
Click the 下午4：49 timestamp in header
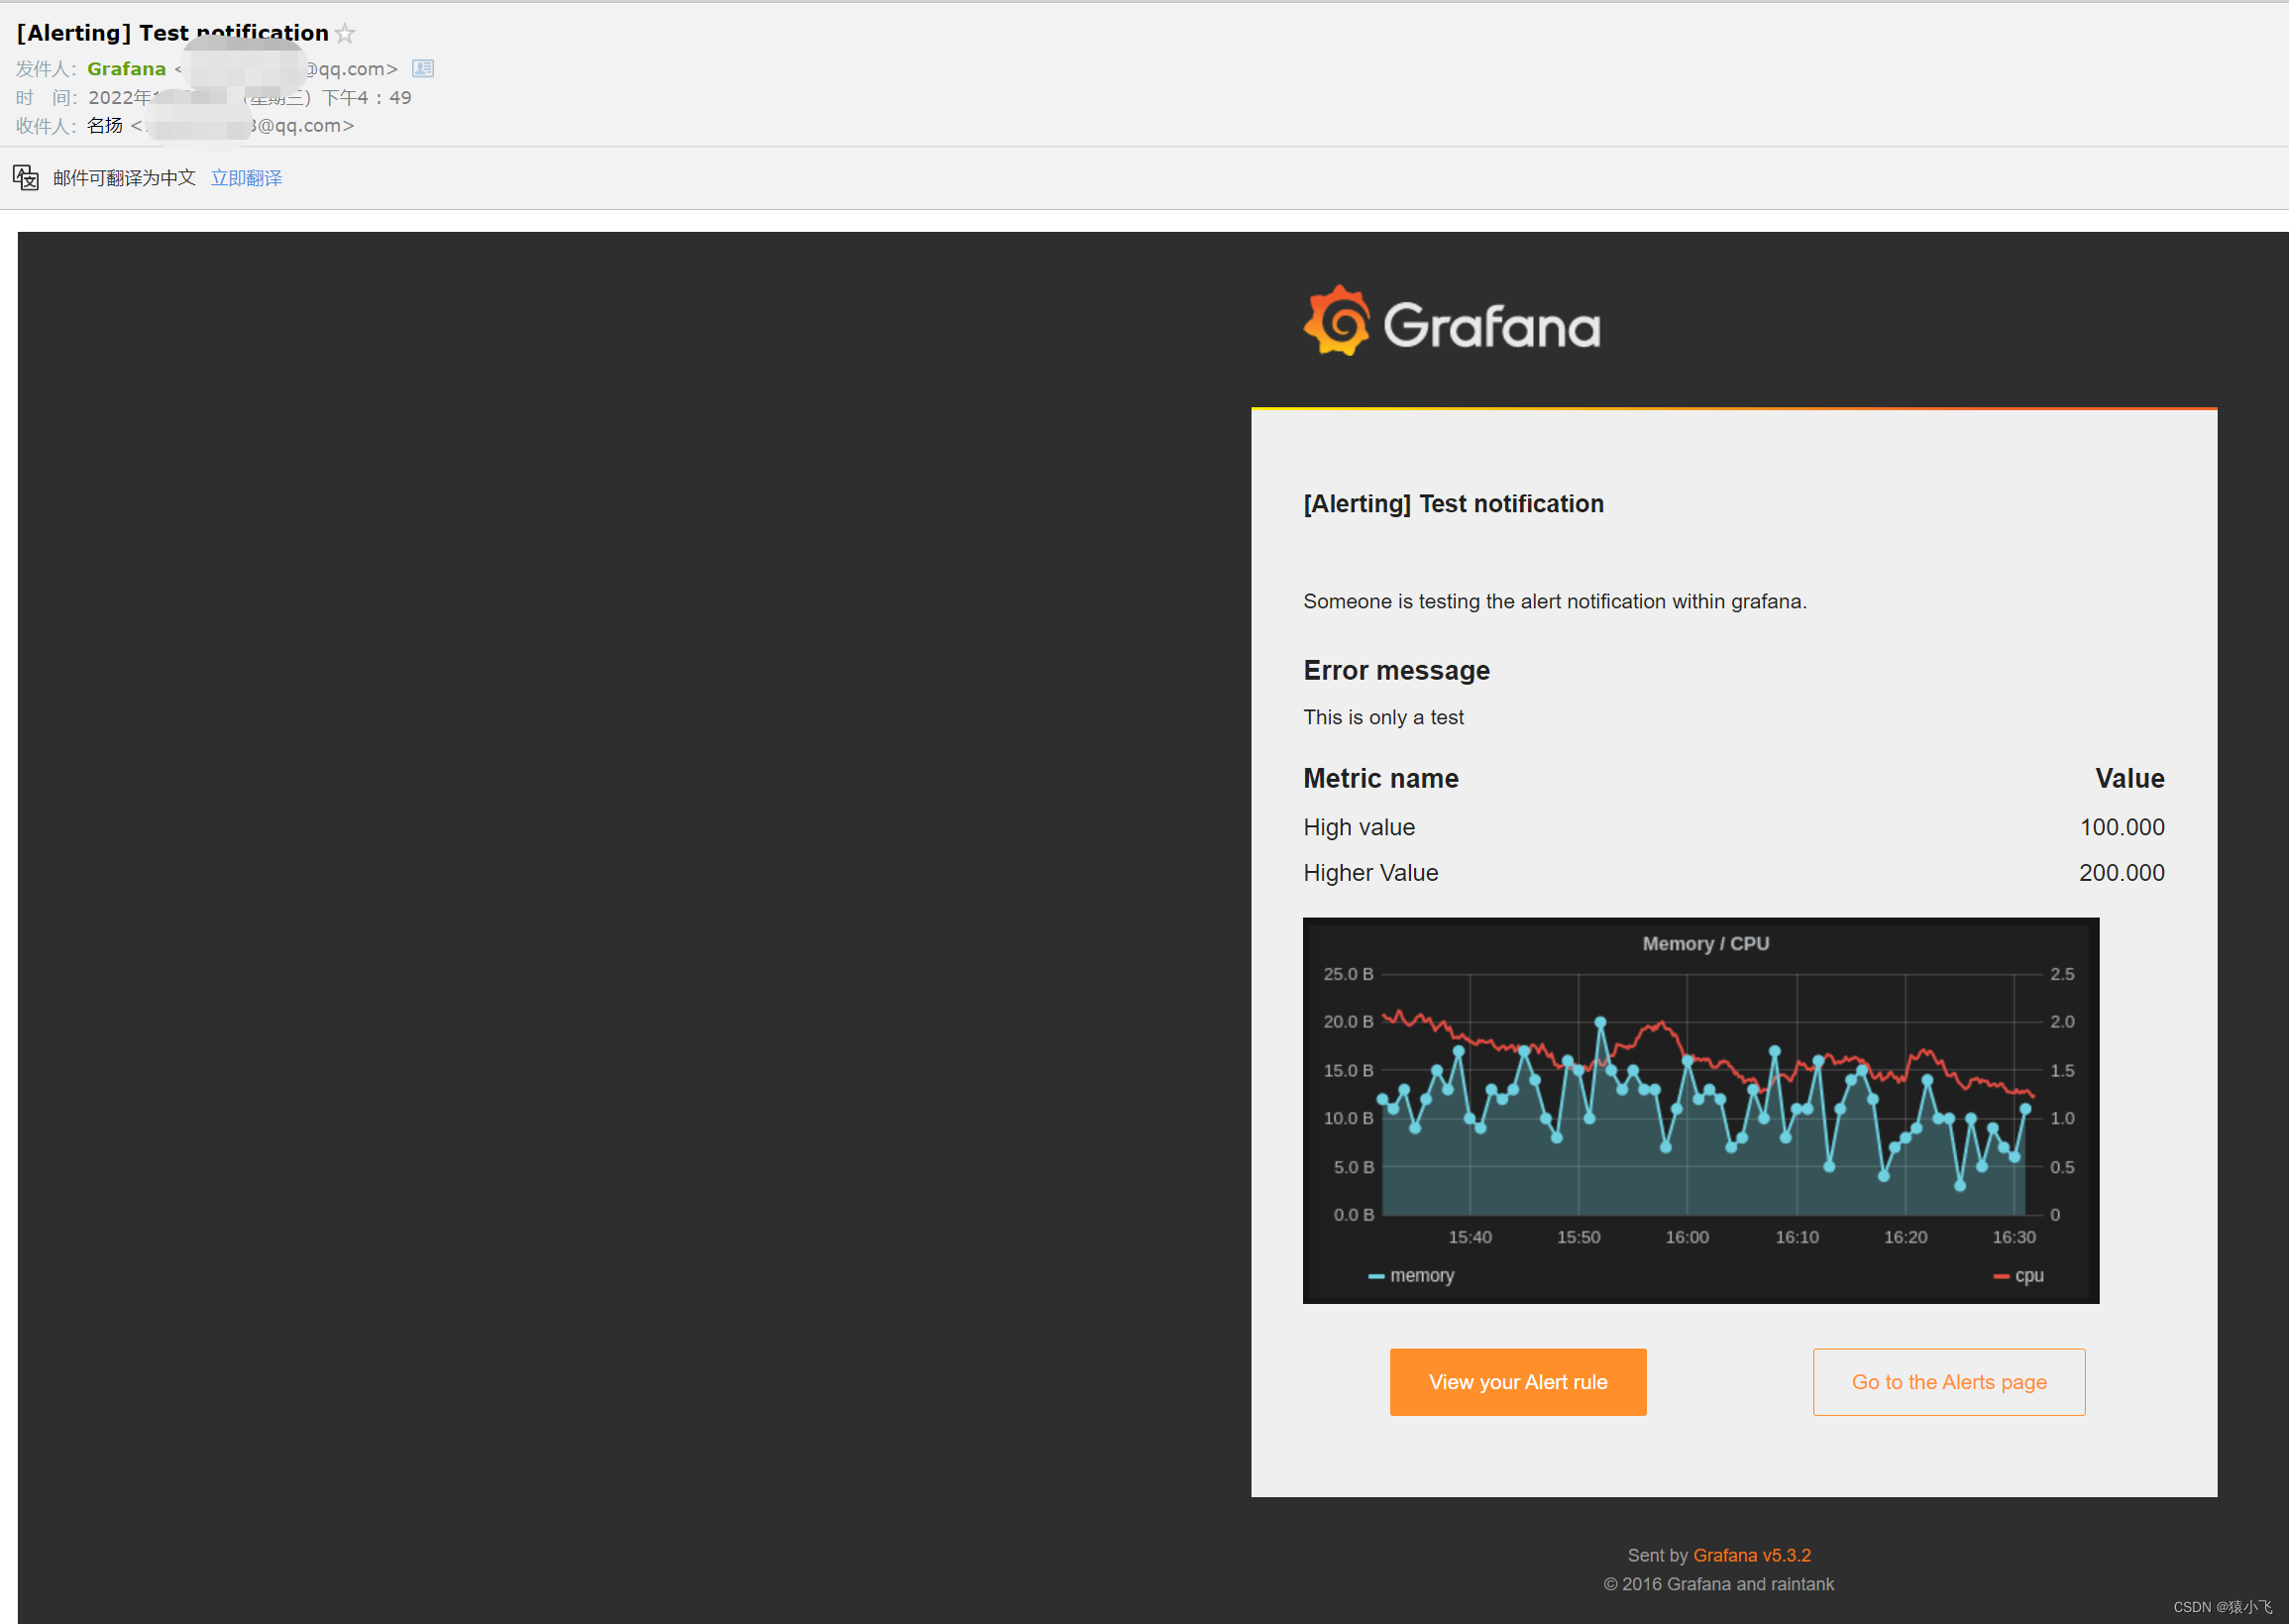366,97
